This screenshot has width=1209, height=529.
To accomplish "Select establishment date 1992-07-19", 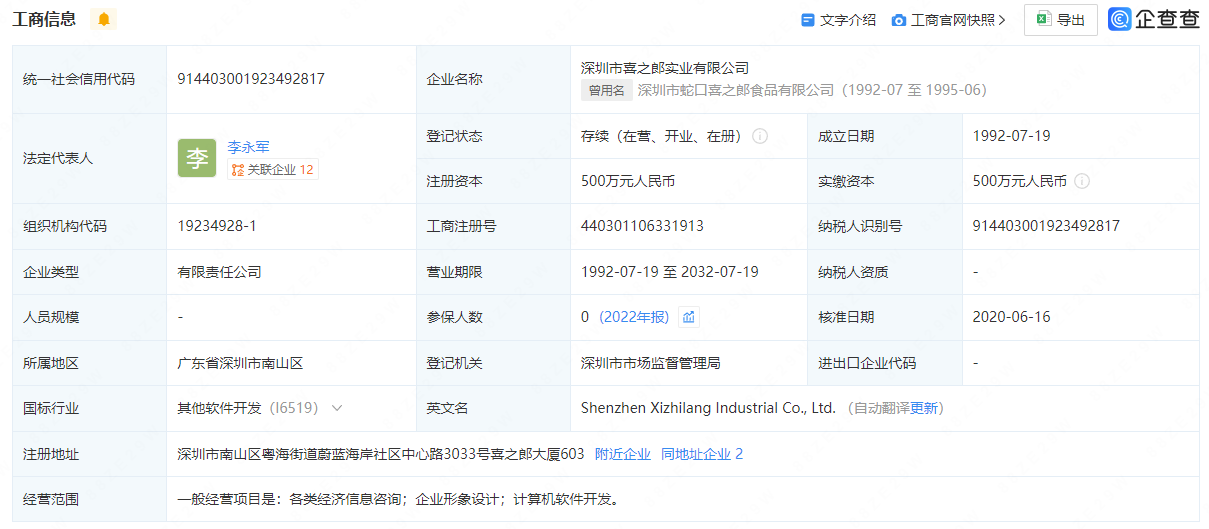I will tap(1012, 136).
